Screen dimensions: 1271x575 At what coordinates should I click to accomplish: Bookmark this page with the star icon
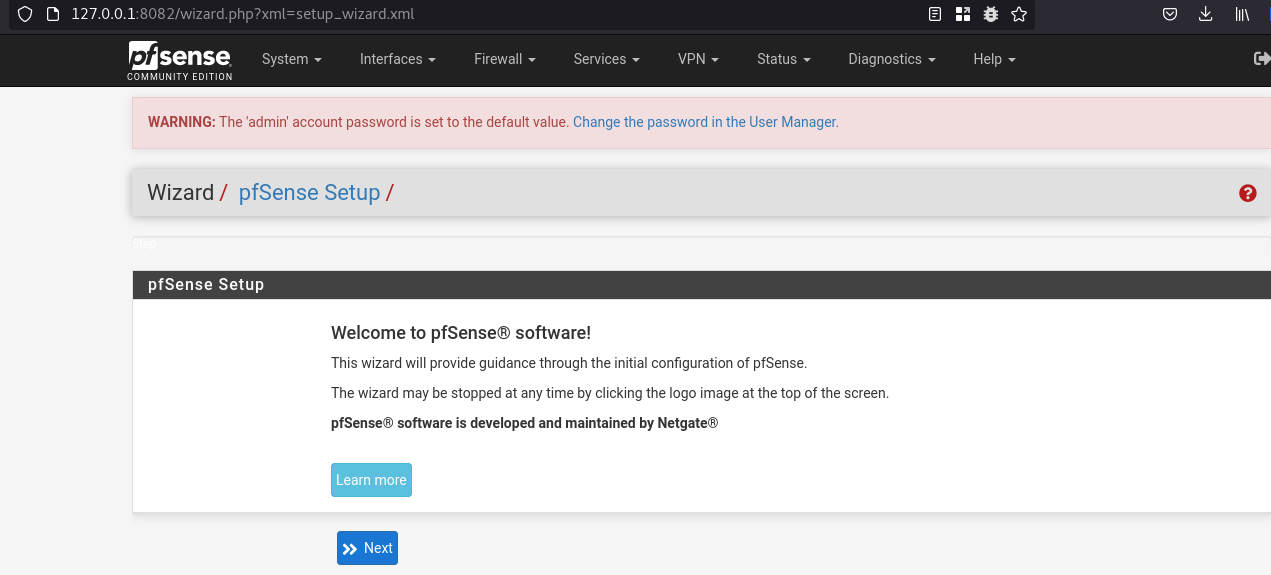(1019, 14)
